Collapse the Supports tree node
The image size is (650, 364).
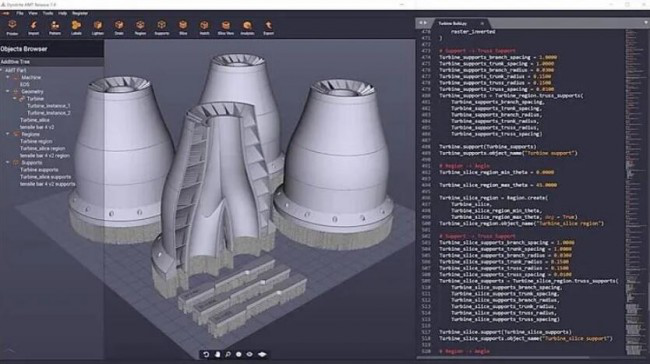pos(7,163)
